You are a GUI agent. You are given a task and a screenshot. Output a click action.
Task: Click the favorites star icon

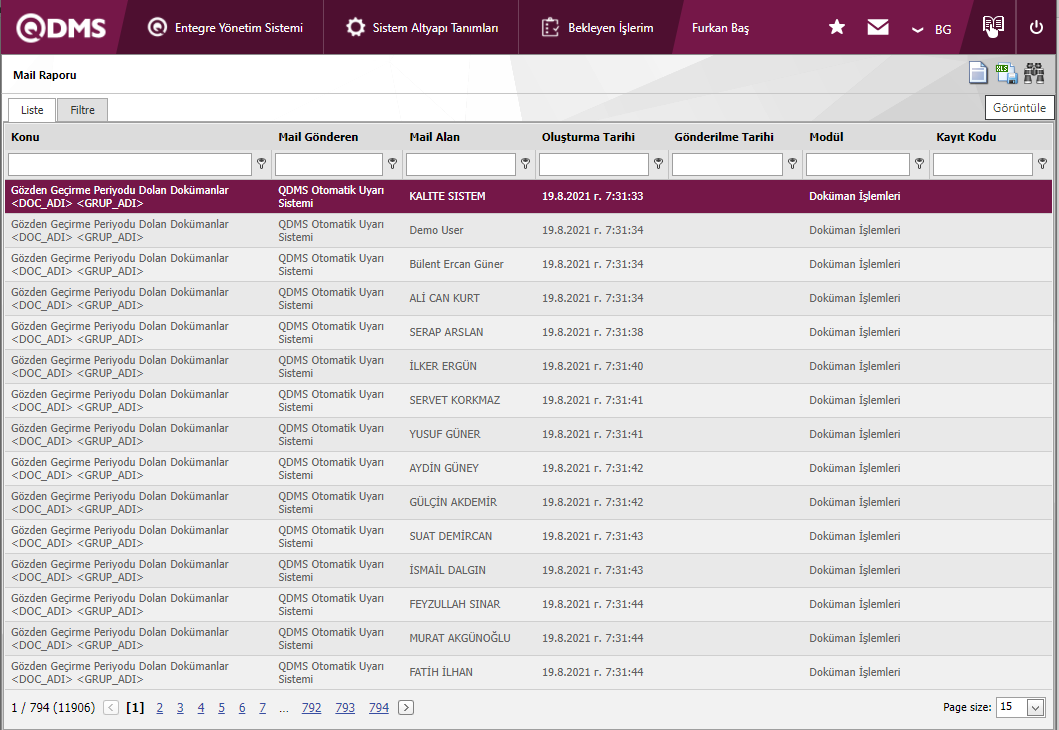pos(837,28)
